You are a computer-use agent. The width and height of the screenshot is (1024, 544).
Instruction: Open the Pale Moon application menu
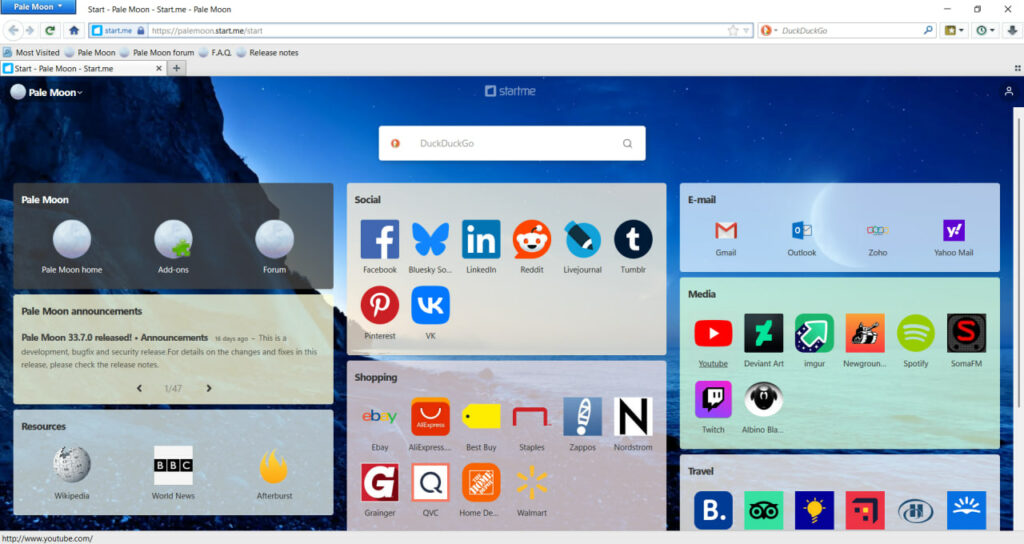38,7
